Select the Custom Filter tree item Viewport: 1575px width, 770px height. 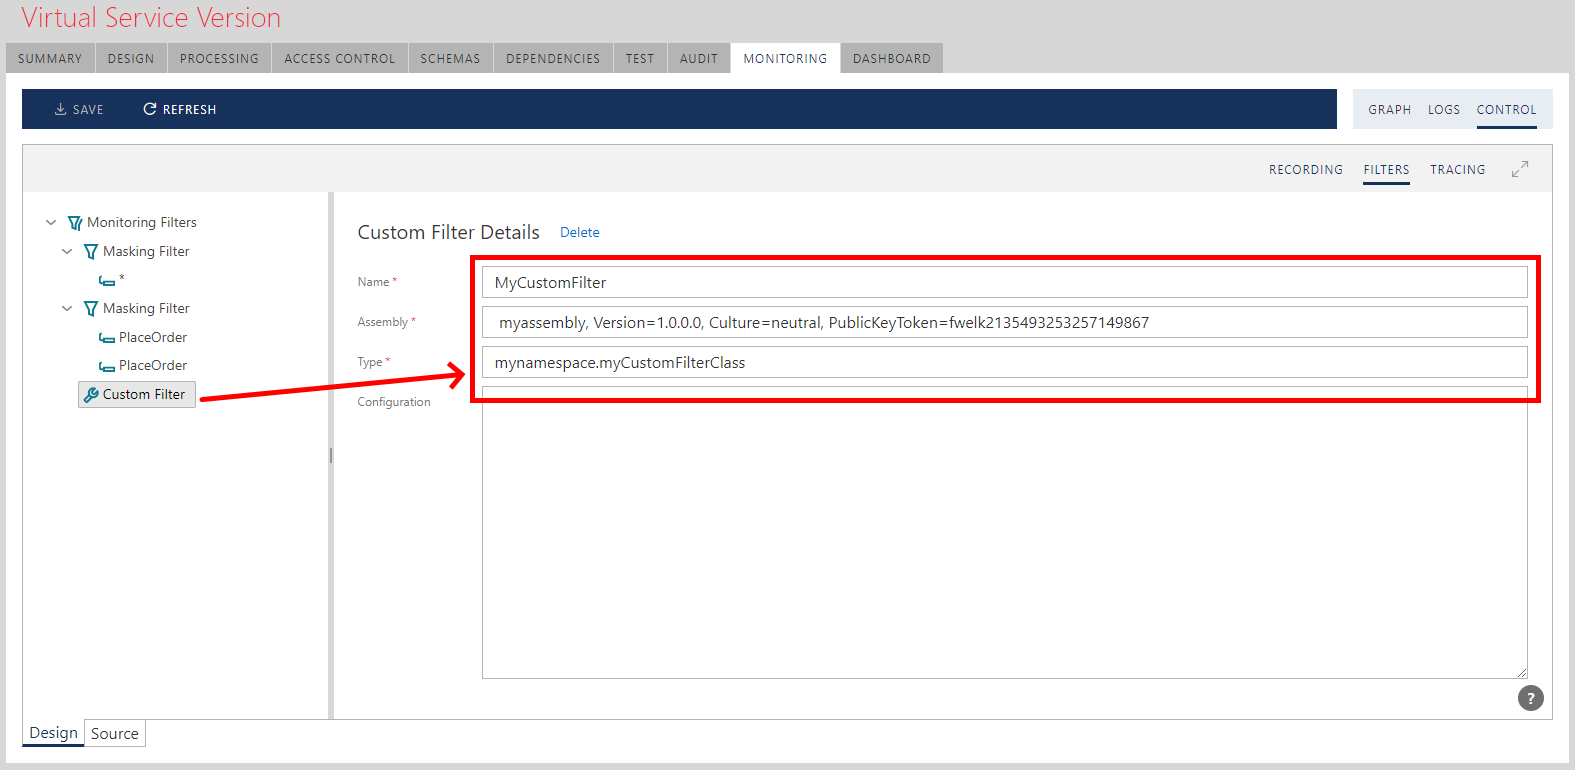137,395
